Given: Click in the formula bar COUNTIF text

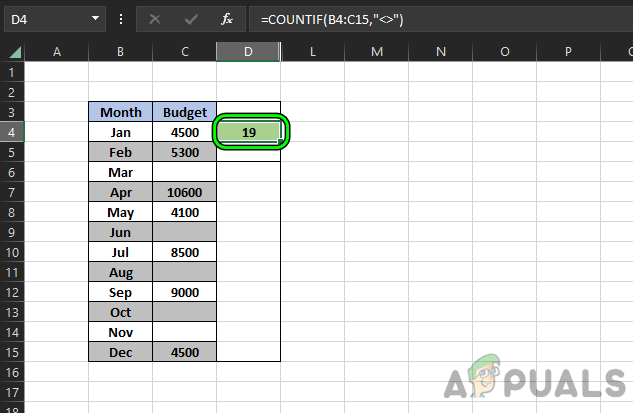Looking at the screenshot, I should 332,19.
